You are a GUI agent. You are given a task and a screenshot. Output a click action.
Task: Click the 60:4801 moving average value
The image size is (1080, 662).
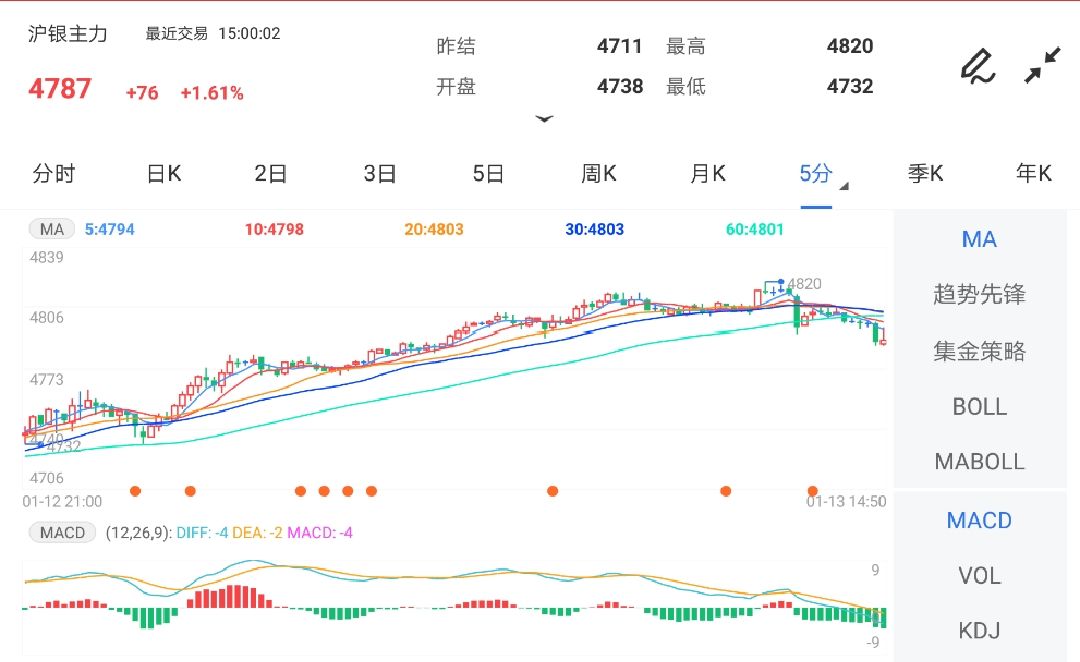point(755,229)
